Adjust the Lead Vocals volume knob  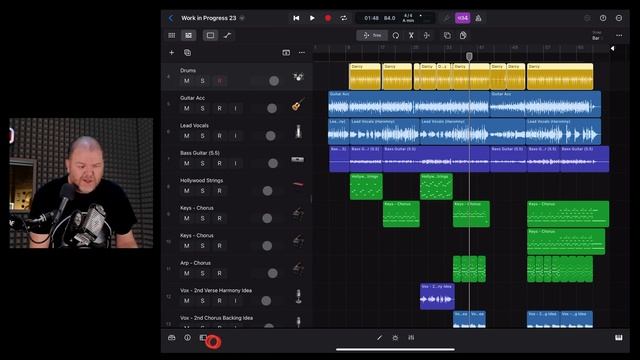pyautogui.click(x=271, y=136)
